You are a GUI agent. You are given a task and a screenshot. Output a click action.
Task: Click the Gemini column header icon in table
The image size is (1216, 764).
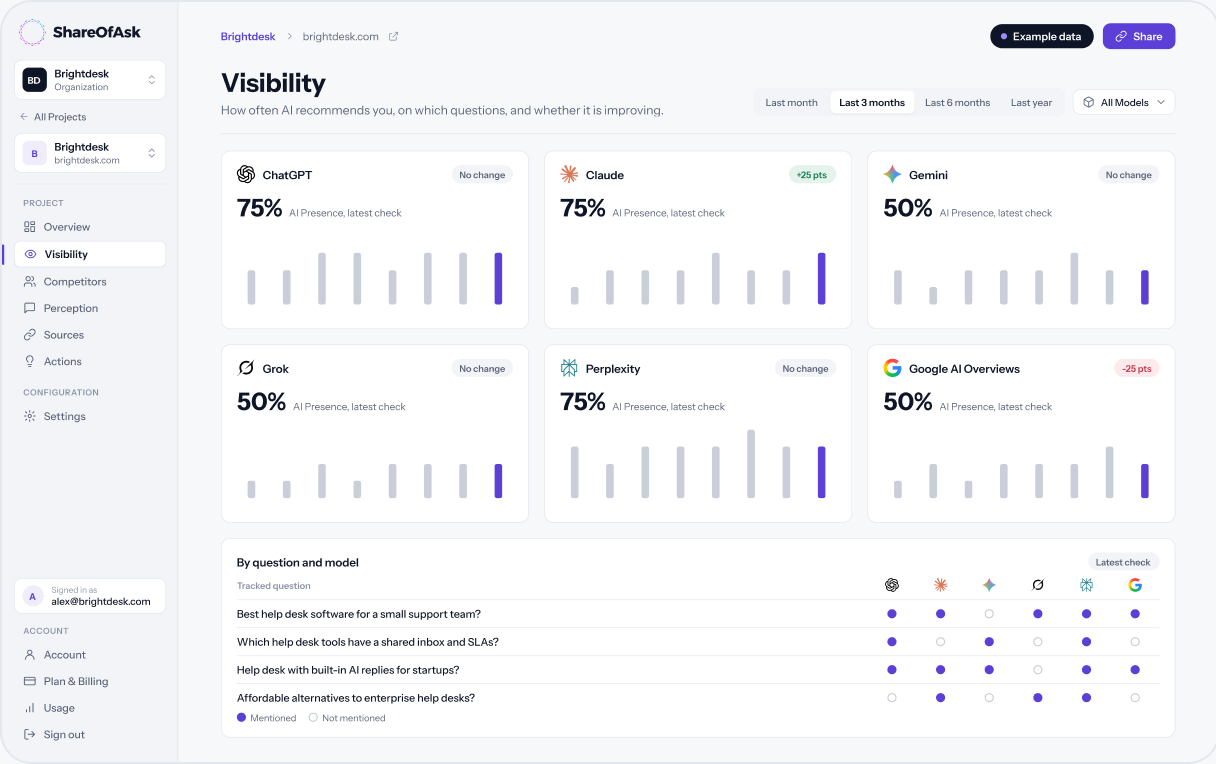pyautogui.click(x=989, y=585)
